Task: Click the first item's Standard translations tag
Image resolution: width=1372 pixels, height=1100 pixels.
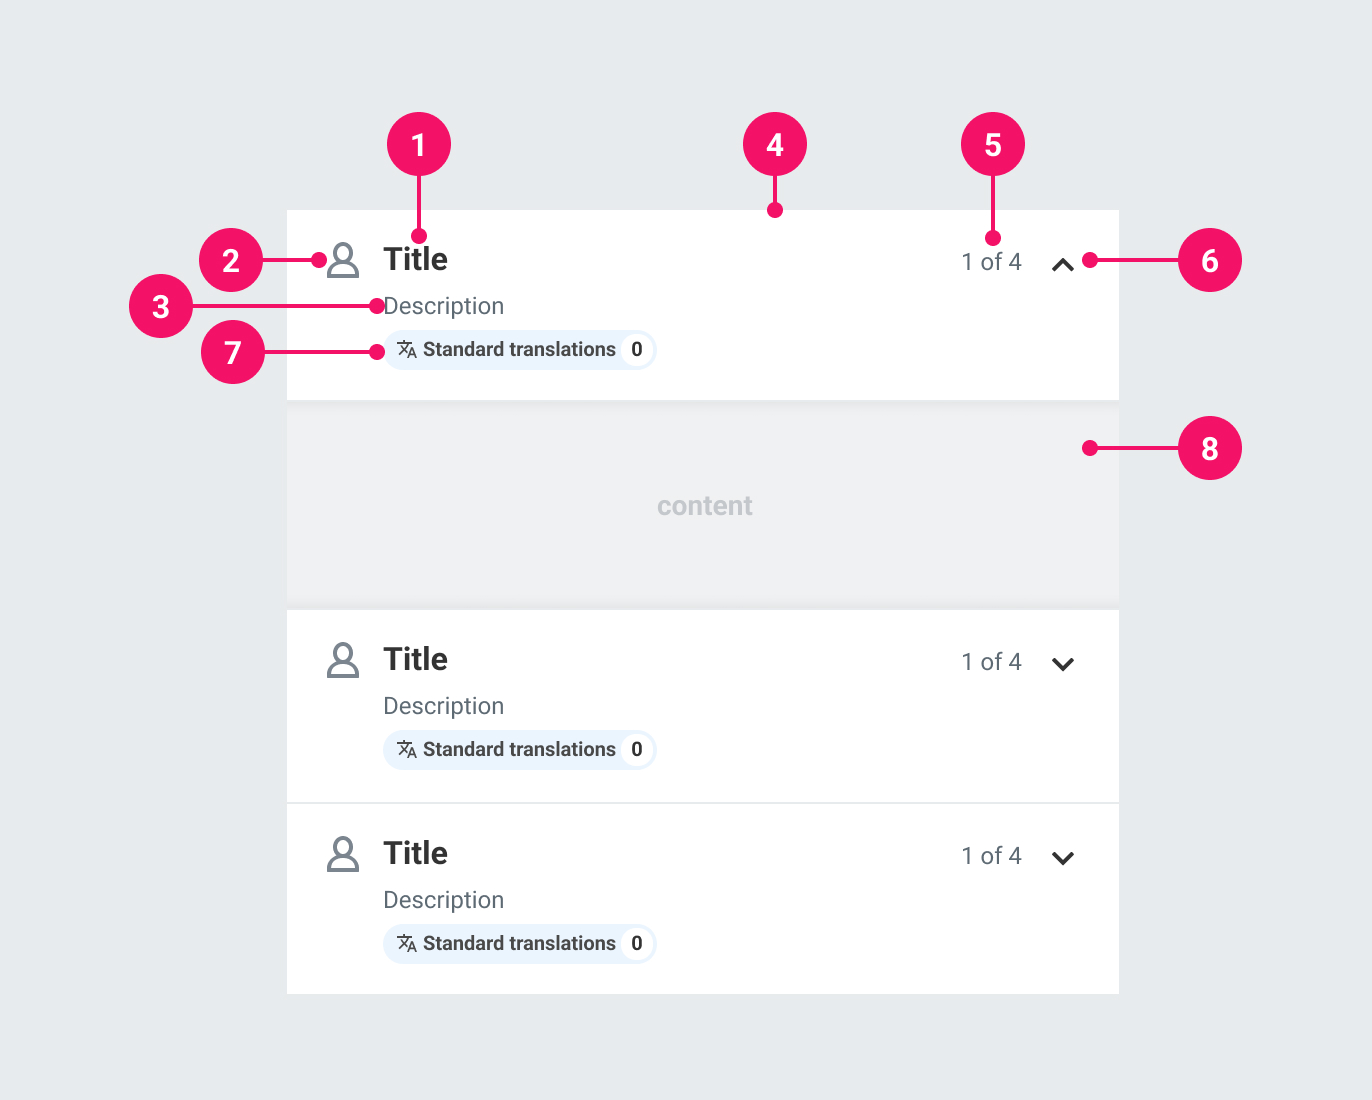Action: 519,350
